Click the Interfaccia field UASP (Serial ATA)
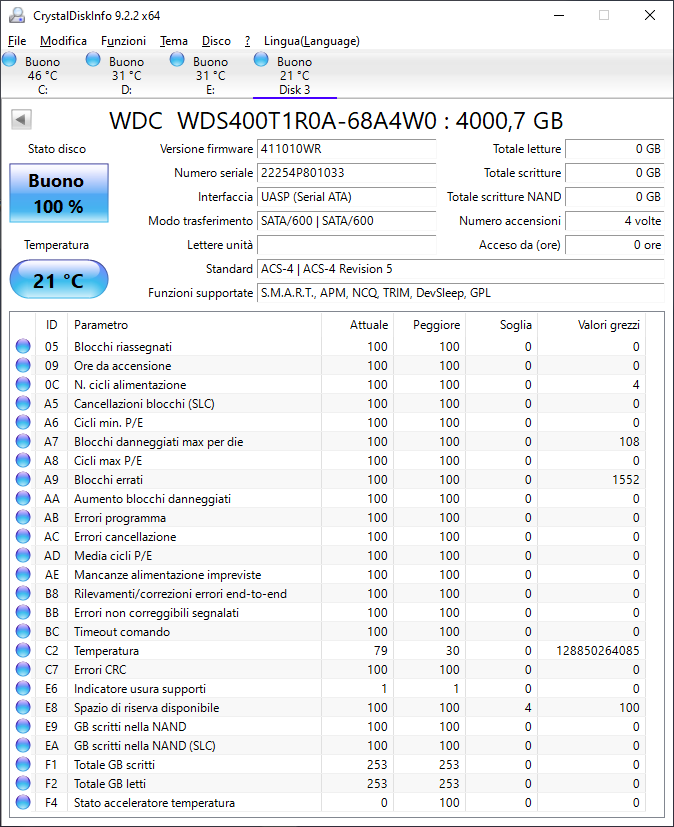 point(346,197)
